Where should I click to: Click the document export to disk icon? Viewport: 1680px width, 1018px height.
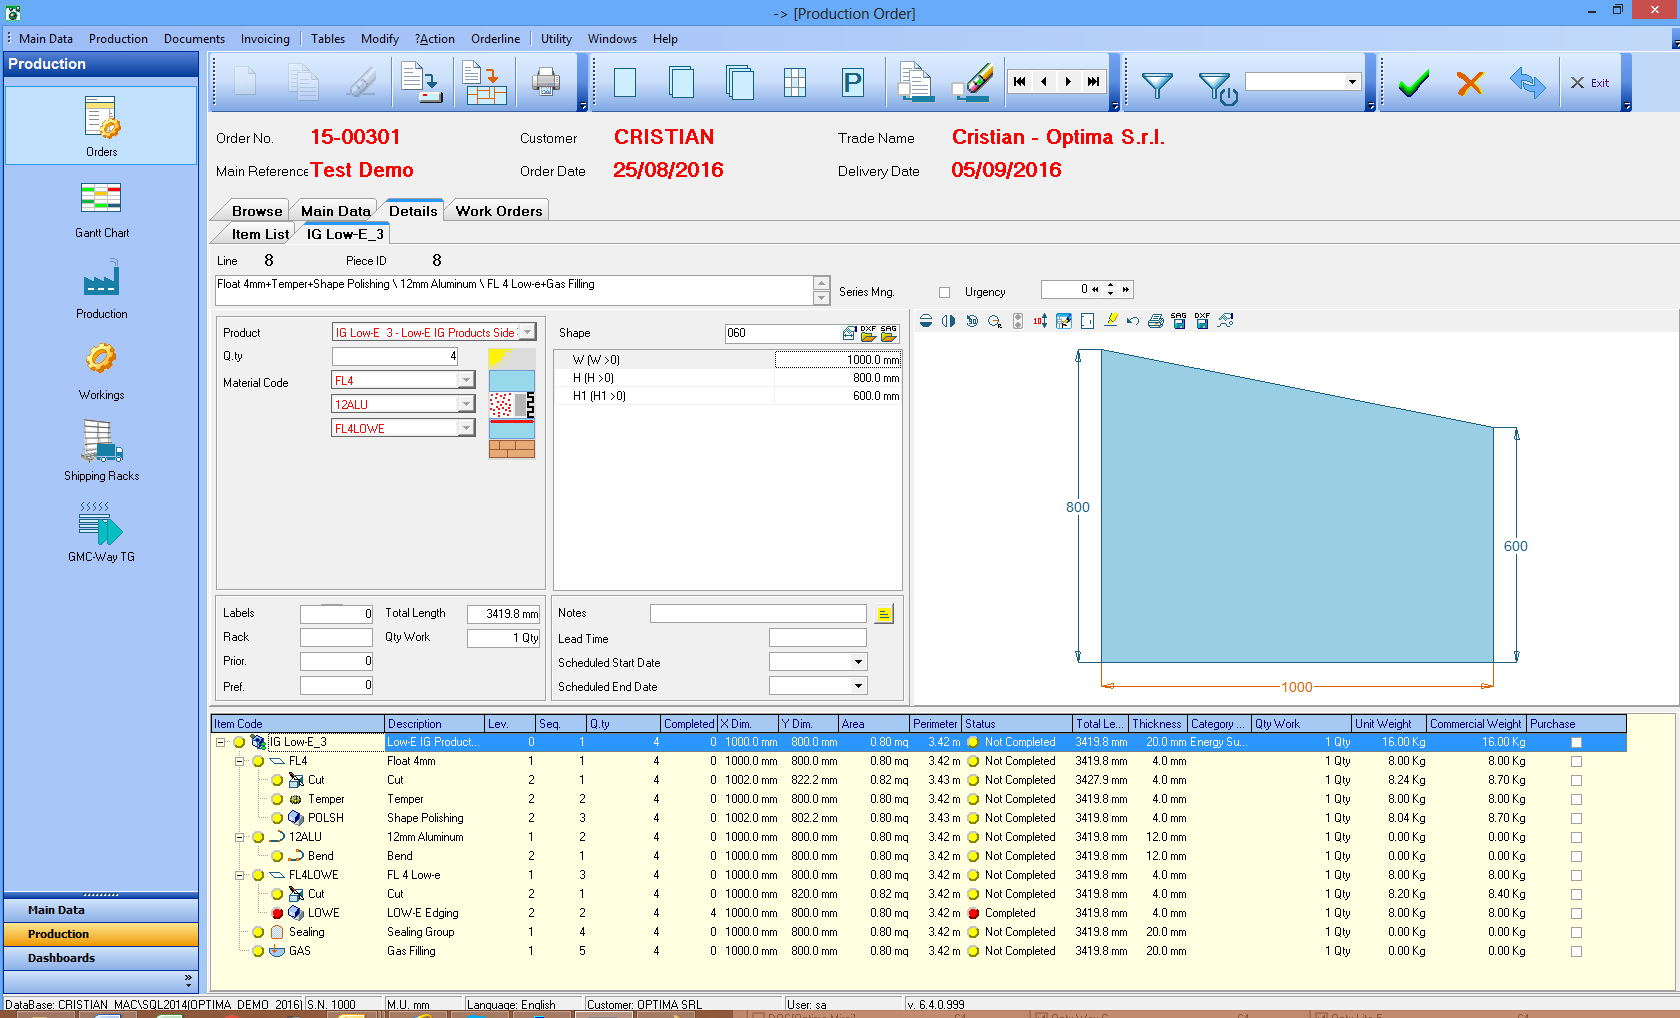pyautogui.click(x=421, y=82)
